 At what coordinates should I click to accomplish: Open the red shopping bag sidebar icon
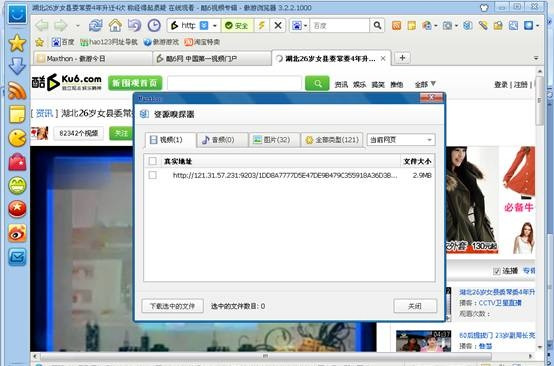coord(17,163)
